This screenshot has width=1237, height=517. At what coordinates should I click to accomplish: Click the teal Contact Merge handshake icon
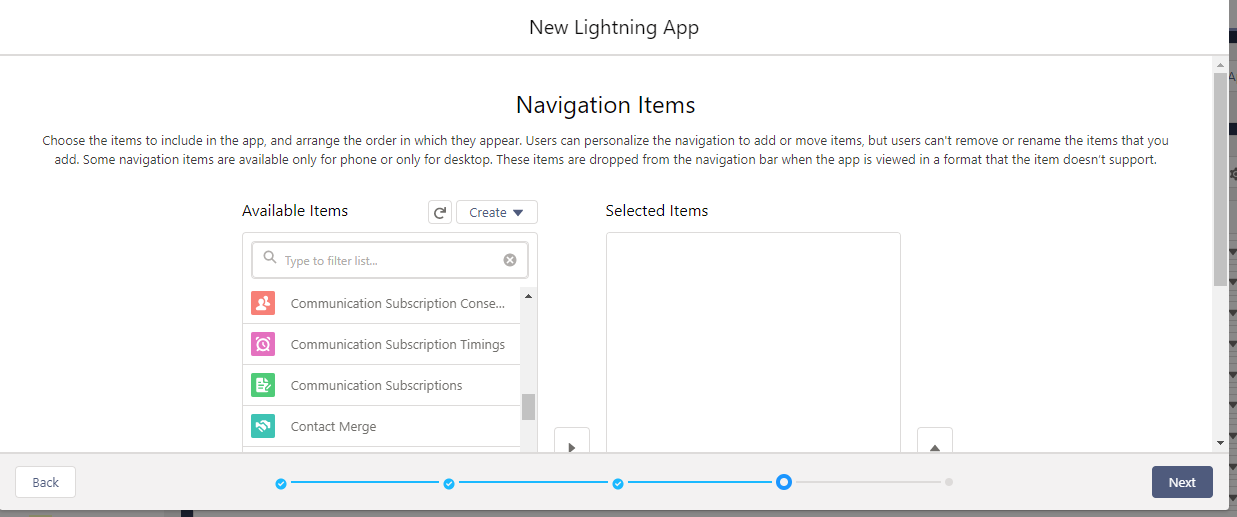point(262,426)
